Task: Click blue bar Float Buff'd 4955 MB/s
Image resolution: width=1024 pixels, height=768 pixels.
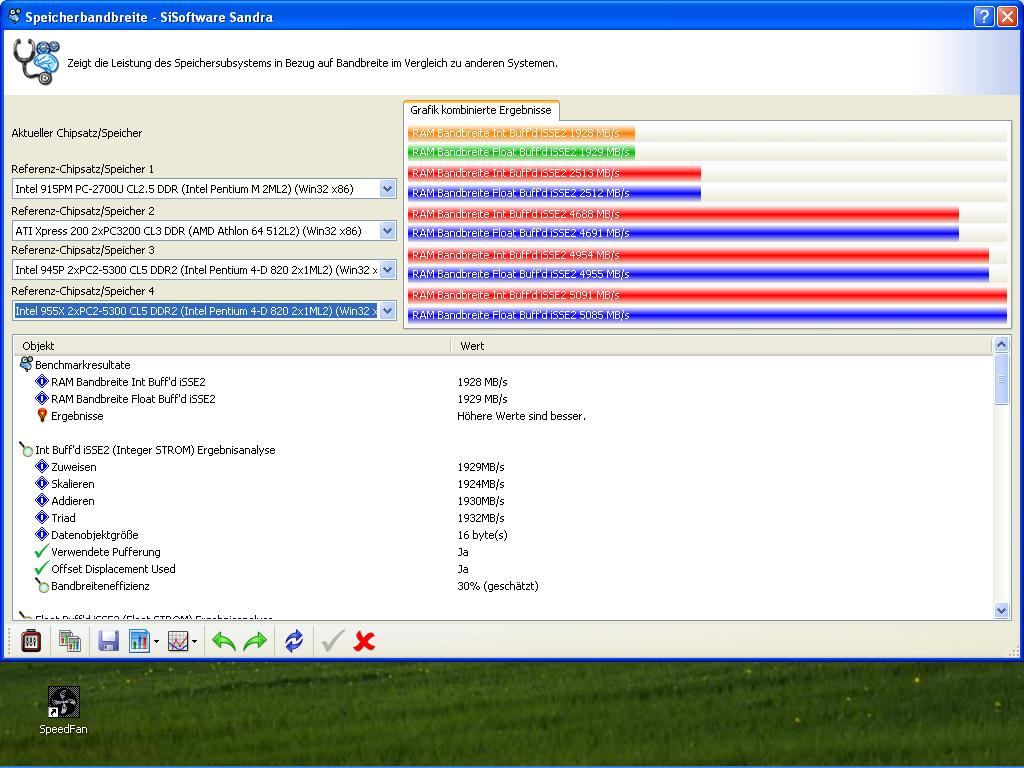Action: pyautogui.click(x=698, y=274)
